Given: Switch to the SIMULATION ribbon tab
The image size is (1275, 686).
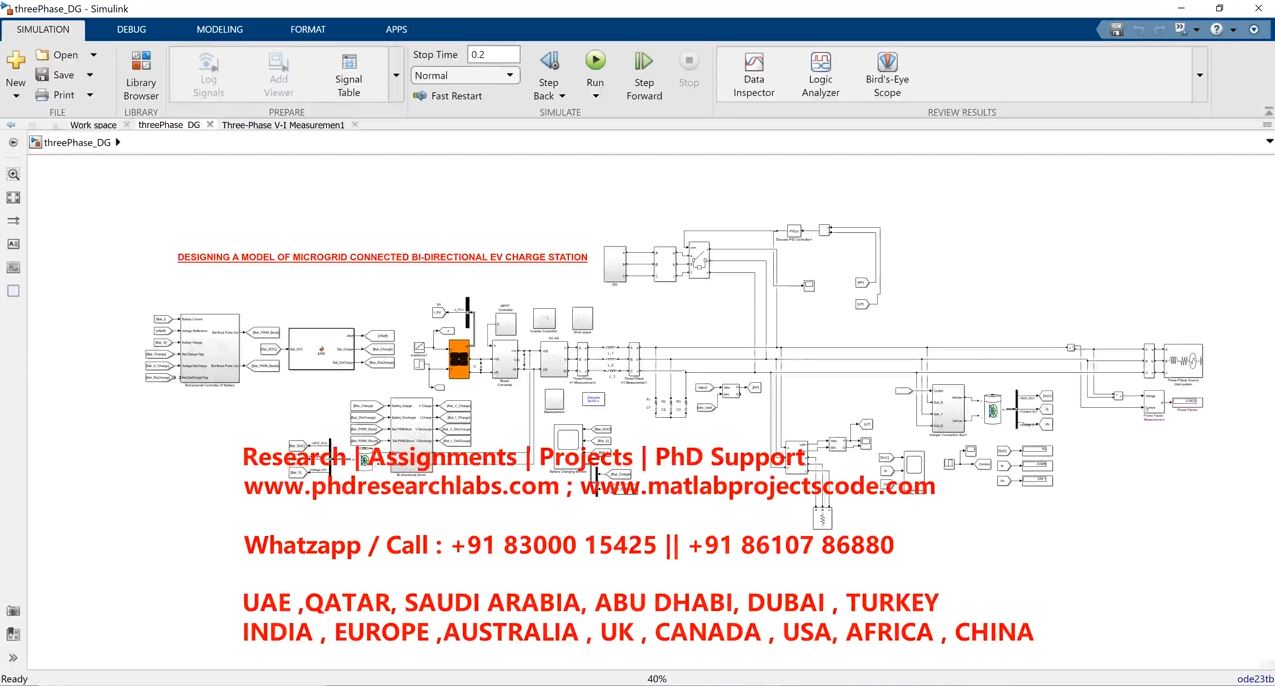Looking at the screenshot, I should tap(43, 29).
